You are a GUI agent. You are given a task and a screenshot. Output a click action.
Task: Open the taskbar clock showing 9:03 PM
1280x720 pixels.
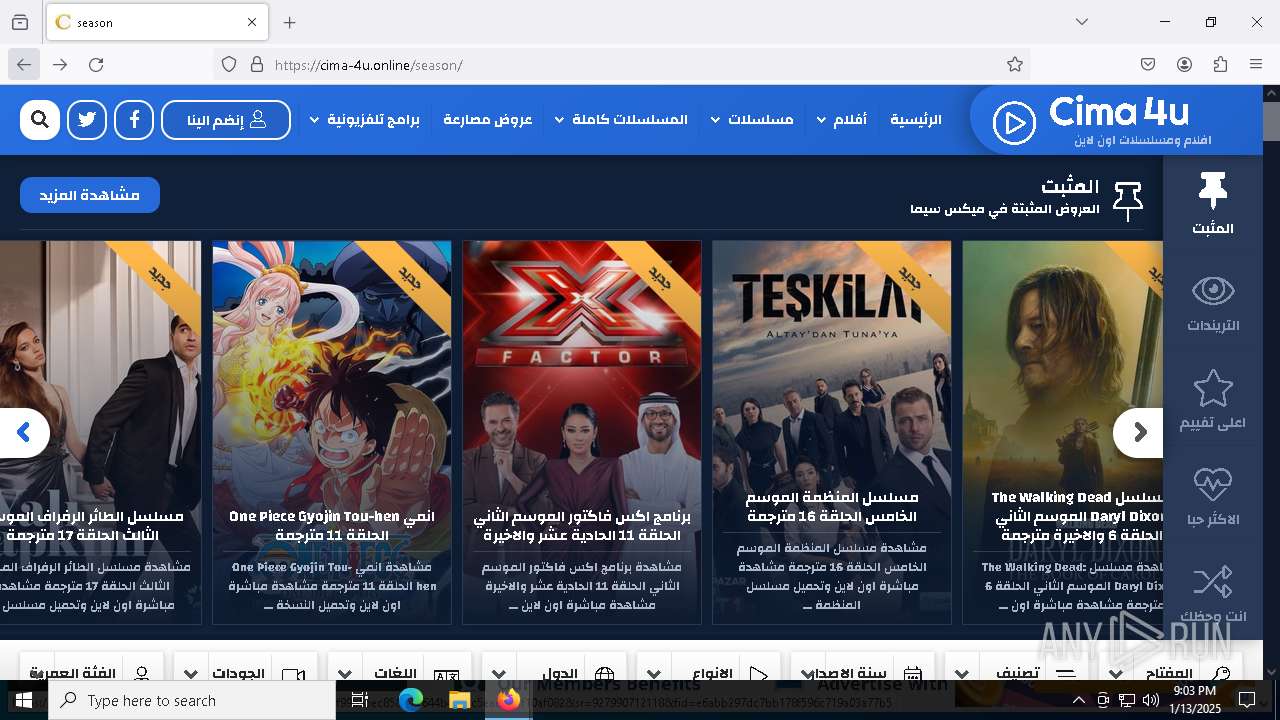point(1194,700)
